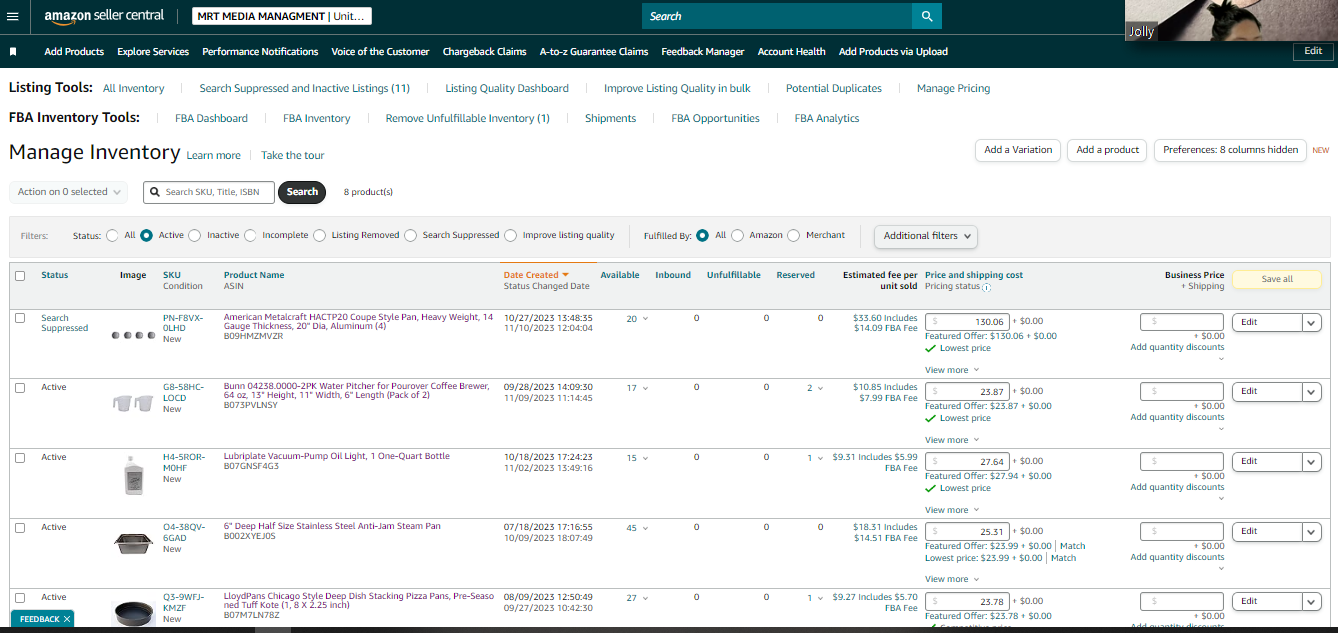Expand the Additional filters dropdown

click(x=926, y=236)
